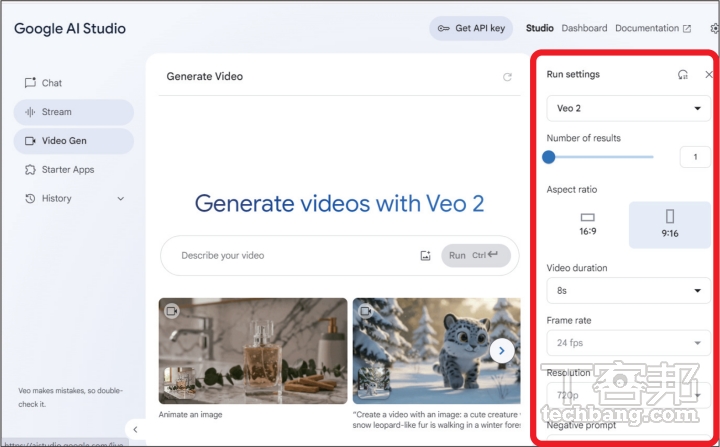This screenshot has height=447, width=720.
Task: Select the 9:16 aspect ratio
Action: [x=669, y=225]
